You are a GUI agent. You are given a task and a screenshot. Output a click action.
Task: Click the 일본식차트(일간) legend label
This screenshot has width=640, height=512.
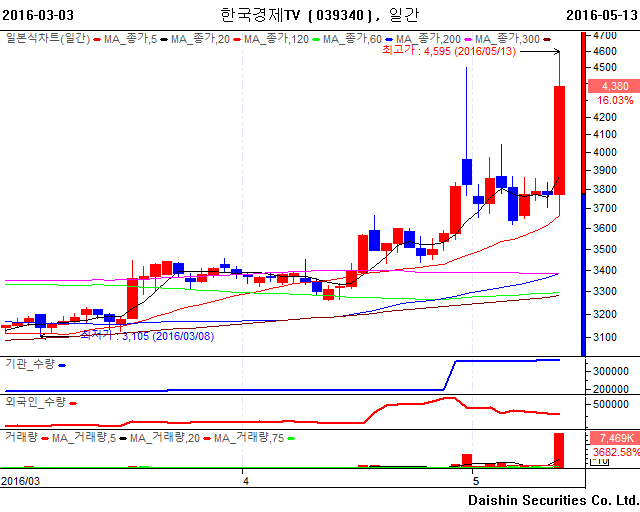(x=48, y=39)
